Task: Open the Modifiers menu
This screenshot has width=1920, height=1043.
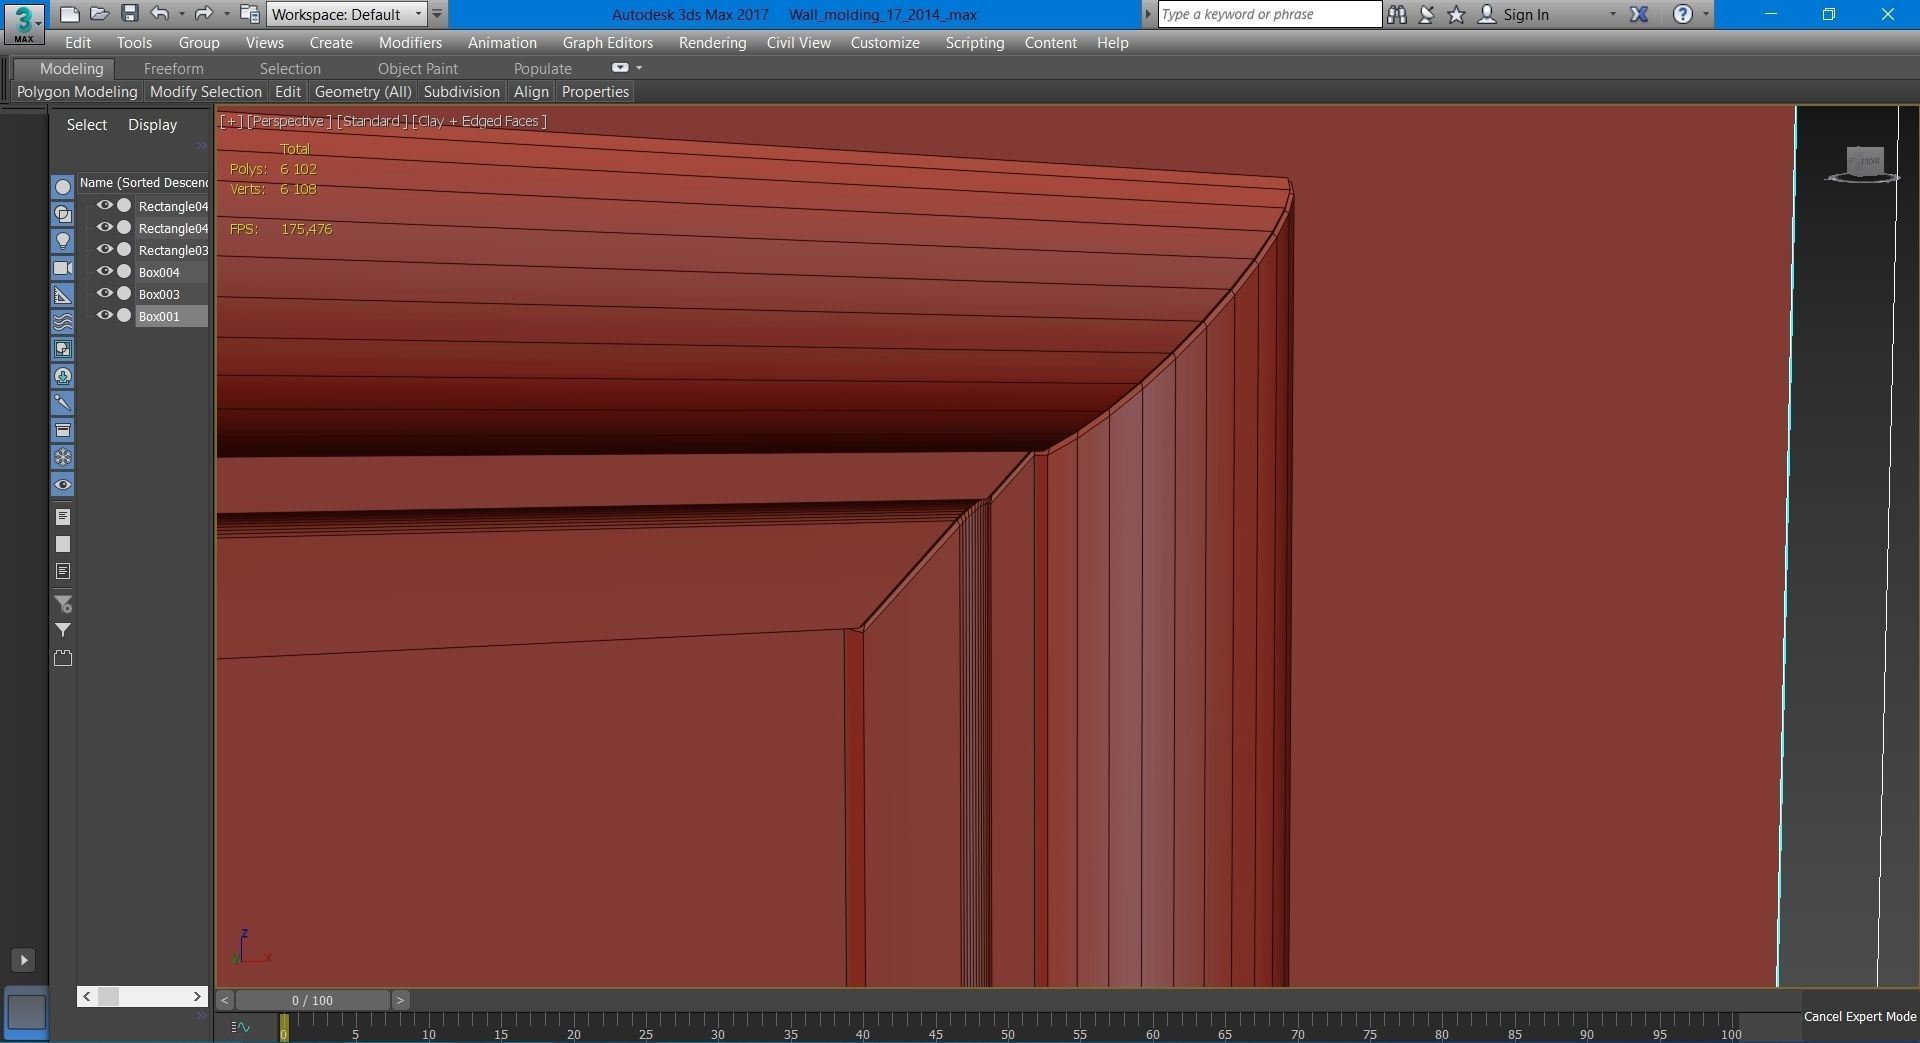Action: click(410, 42)
